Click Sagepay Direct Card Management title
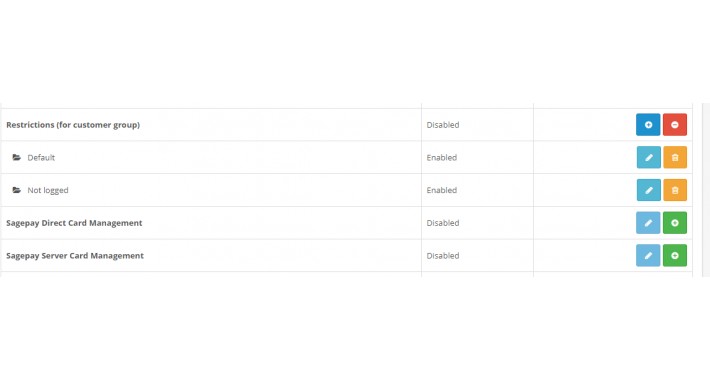 pos(74,223)
